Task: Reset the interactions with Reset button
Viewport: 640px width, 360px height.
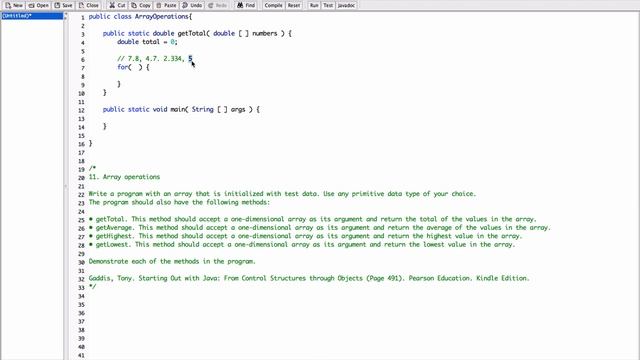Action: tap(293, 5)
